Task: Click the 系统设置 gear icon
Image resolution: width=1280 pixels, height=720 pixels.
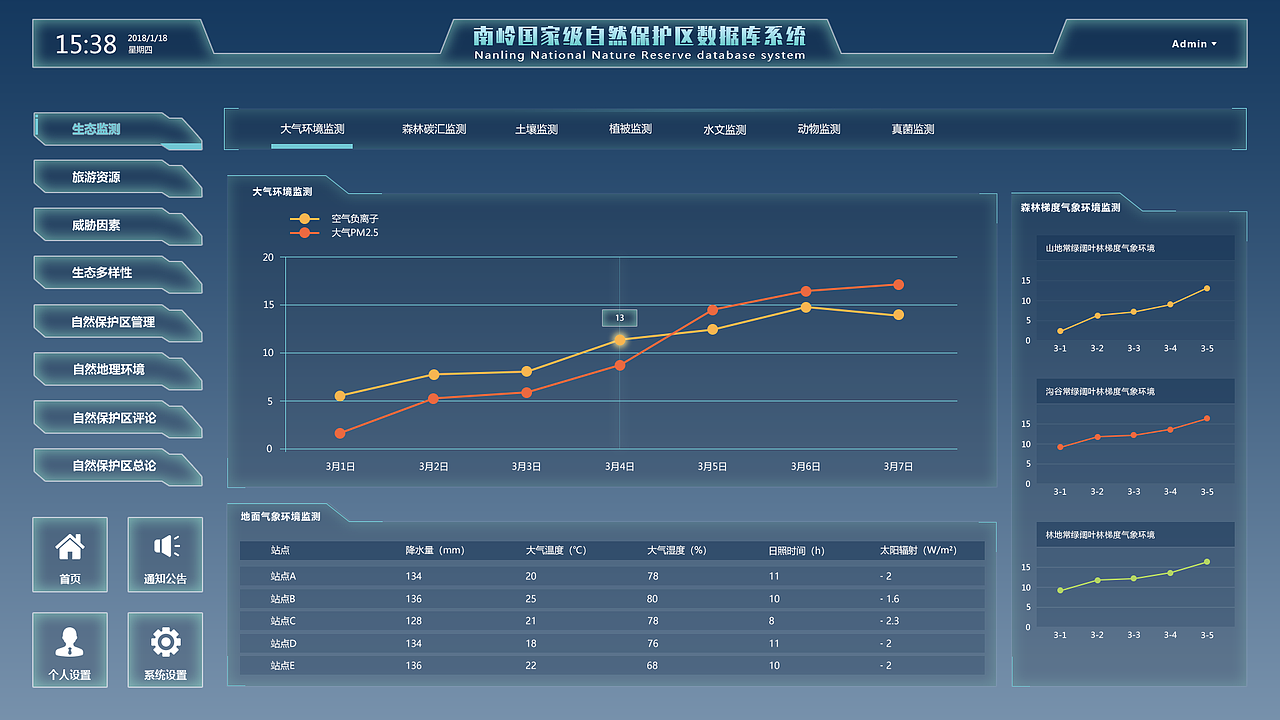Action: 165,650
